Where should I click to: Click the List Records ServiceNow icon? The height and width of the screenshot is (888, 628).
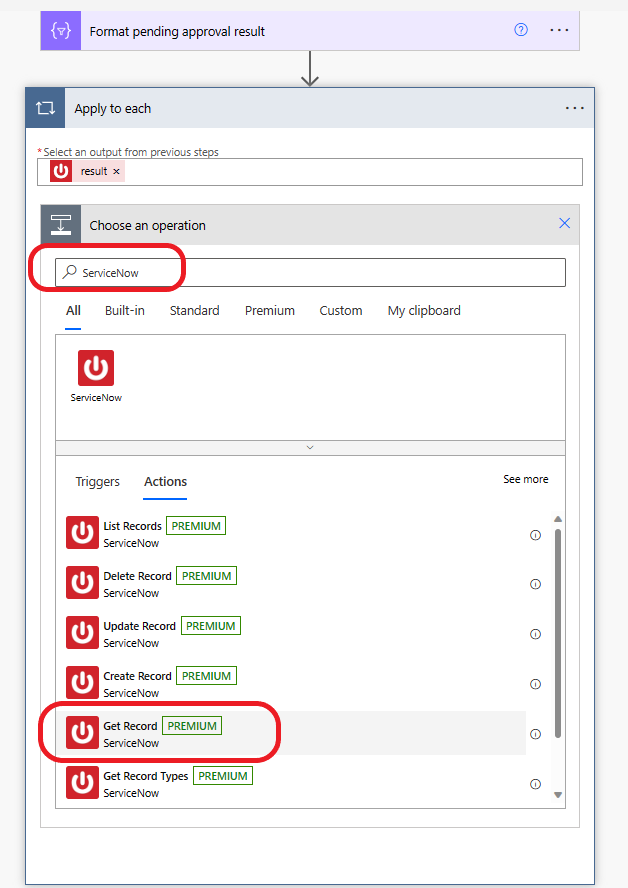click(x=82, y=532)
